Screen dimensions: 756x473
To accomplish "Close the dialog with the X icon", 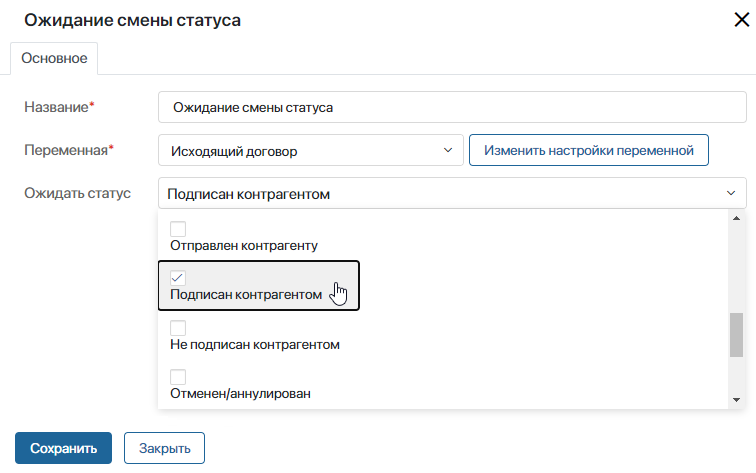I will coord(742,20).
